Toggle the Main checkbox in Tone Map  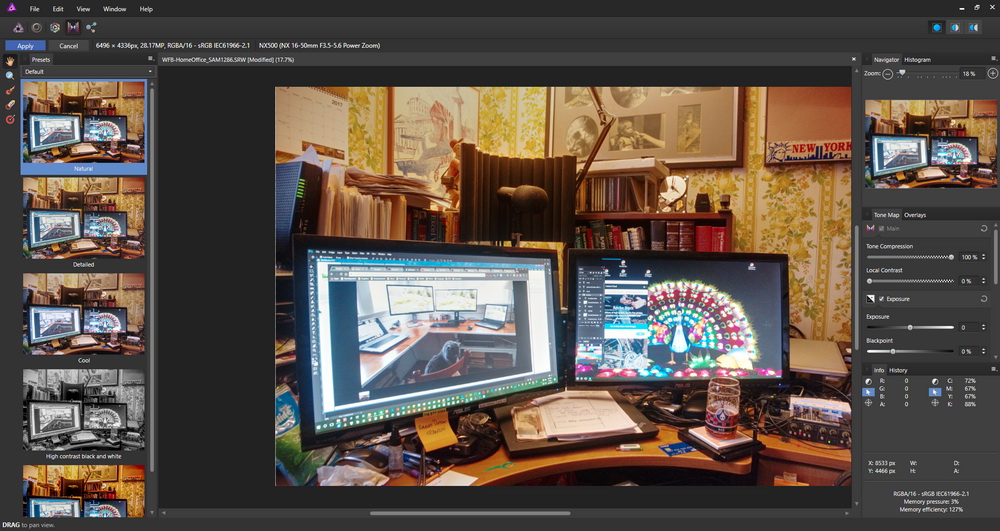[881, 228]
